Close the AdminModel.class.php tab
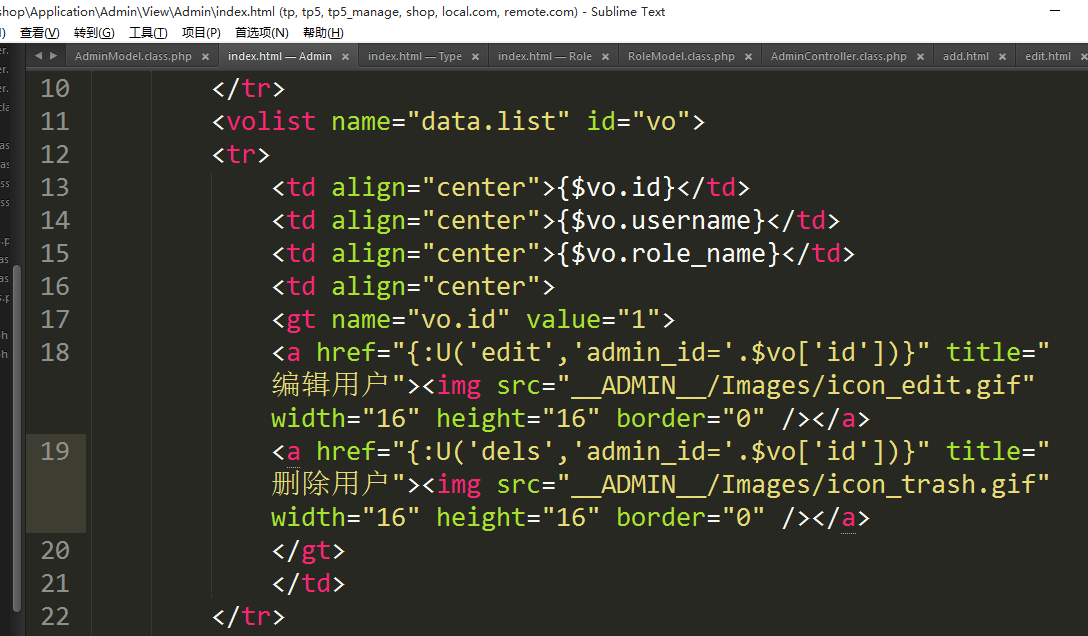This screenshot has height=636, width=1088. pos(205,57)
